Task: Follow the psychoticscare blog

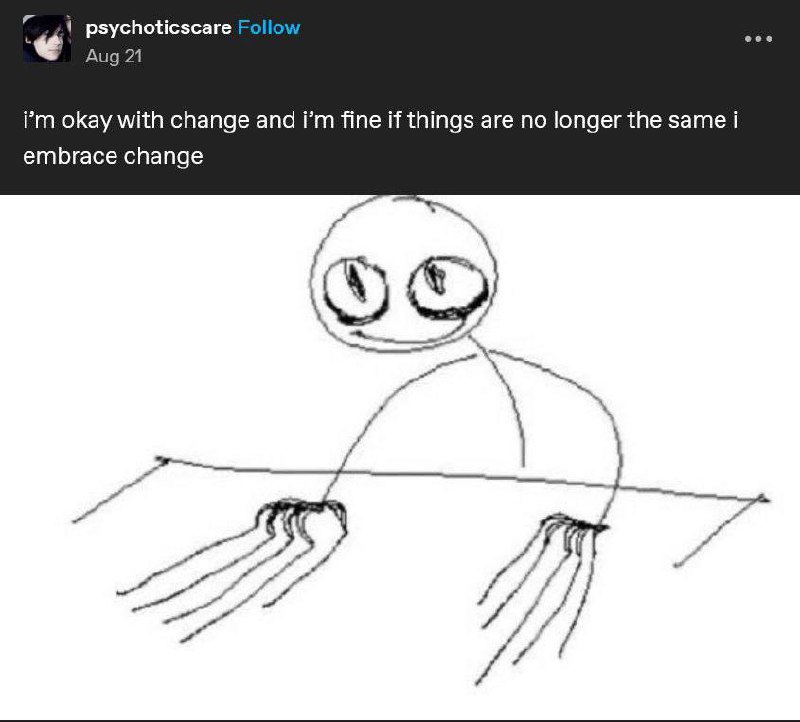Action: point(269,28)
